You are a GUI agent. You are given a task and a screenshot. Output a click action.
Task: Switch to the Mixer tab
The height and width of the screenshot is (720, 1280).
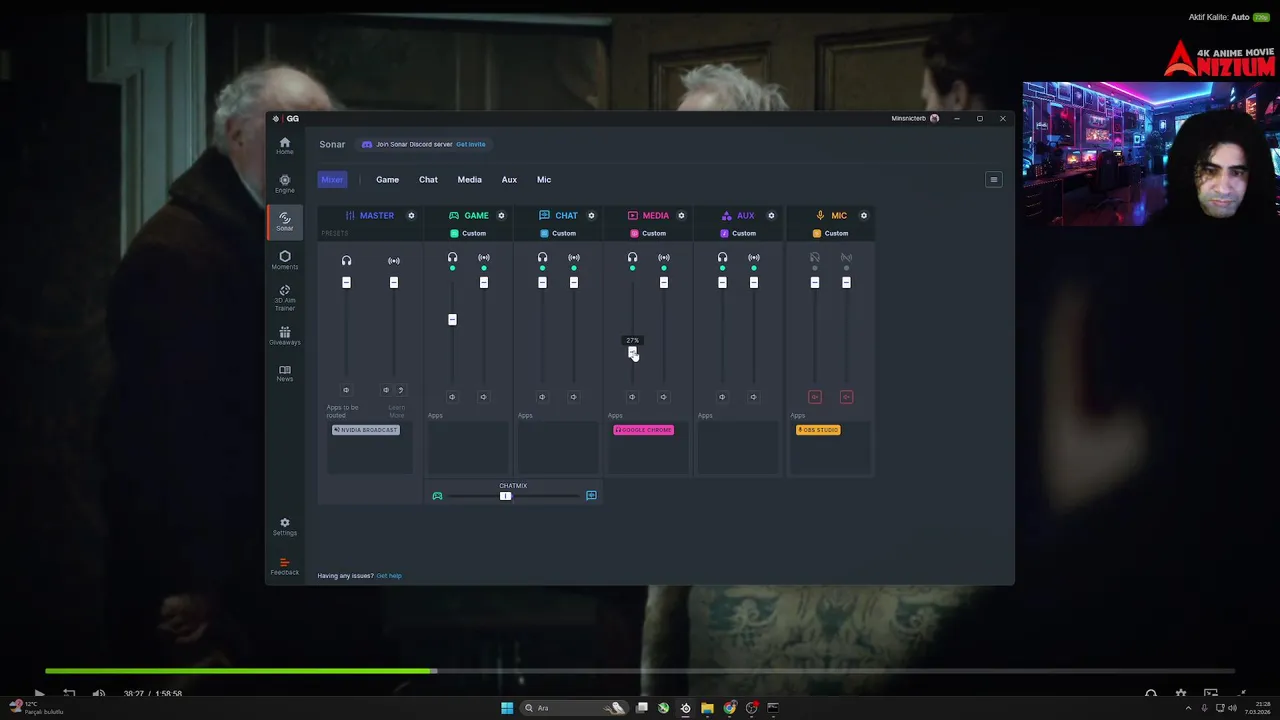click(332, 180)
